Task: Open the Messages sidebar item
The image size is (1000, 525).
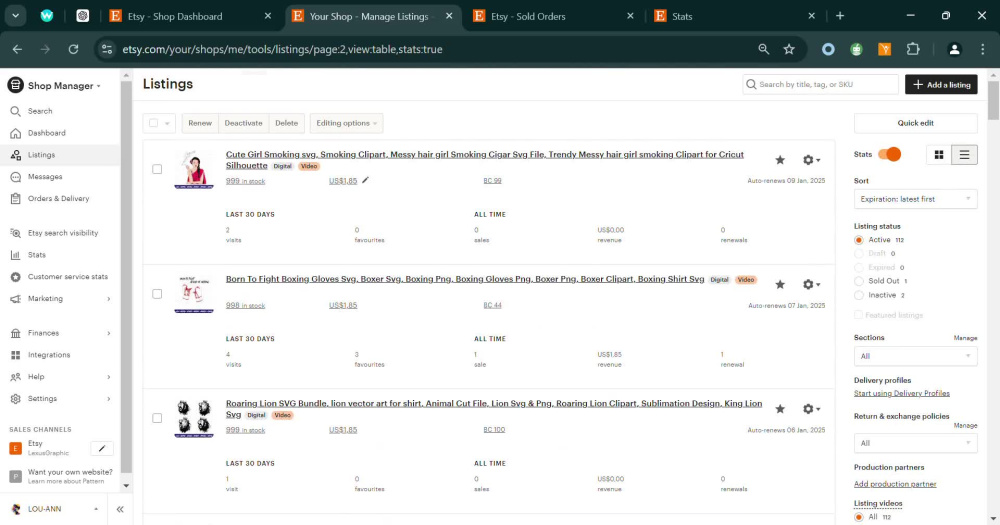Action: tap(45, 177)
